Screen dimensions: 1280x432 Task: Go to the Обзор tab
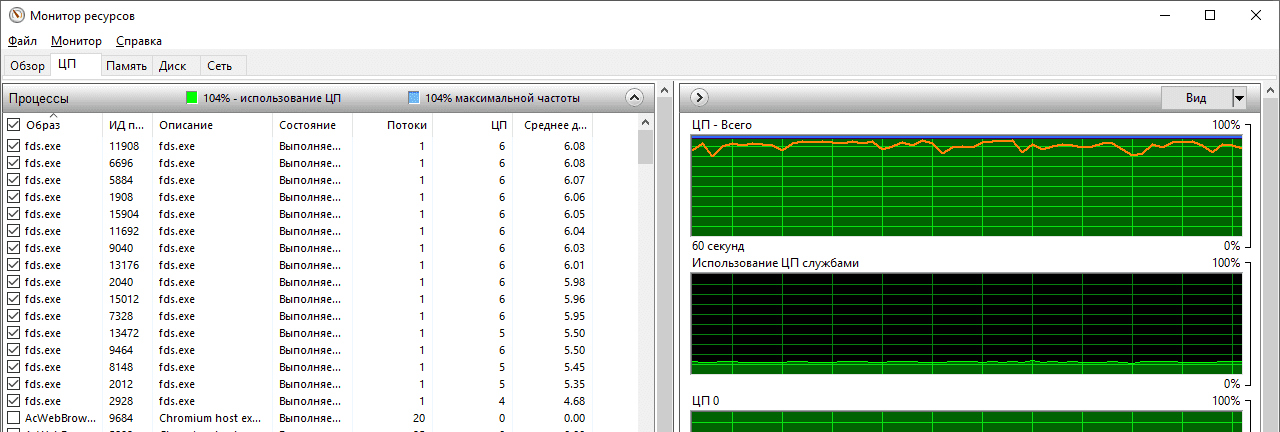tap(27, 66)
